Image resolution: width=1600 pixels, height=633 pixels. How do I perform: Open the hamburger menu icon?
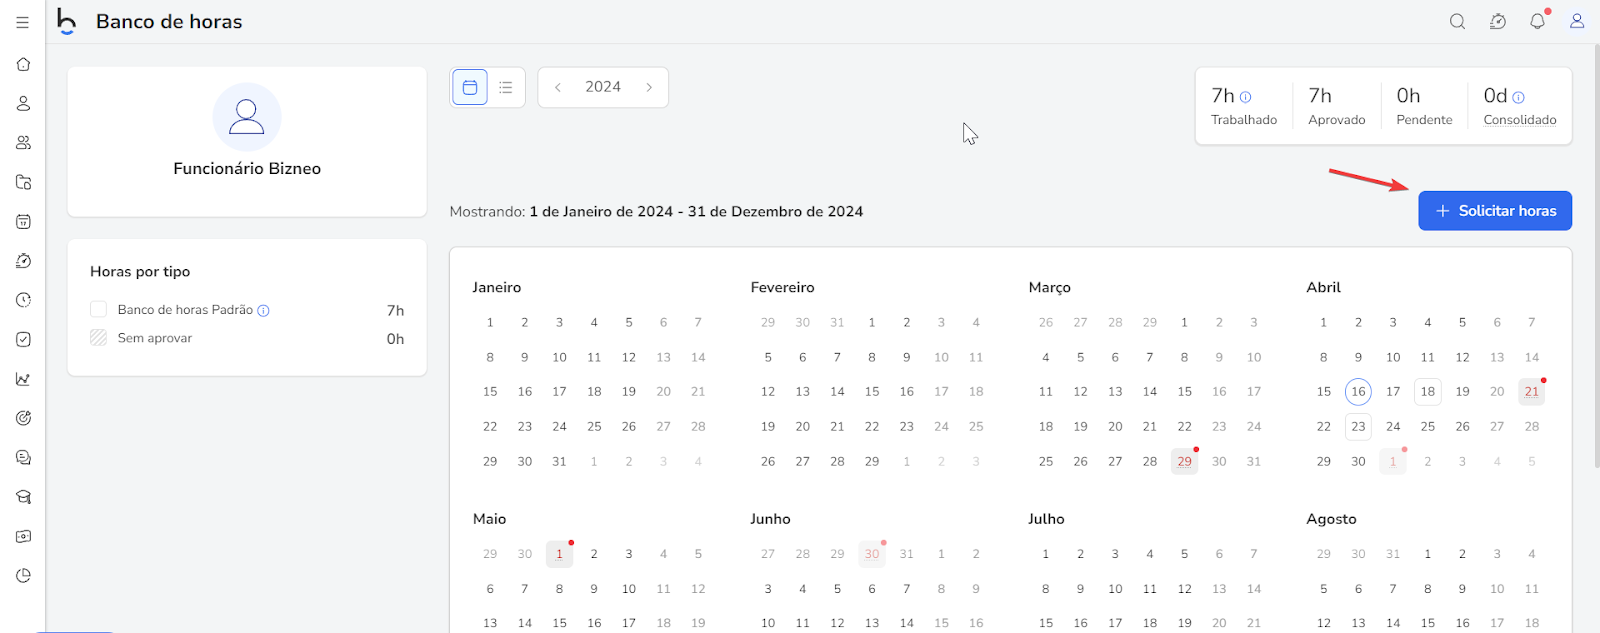pos(22,22)
